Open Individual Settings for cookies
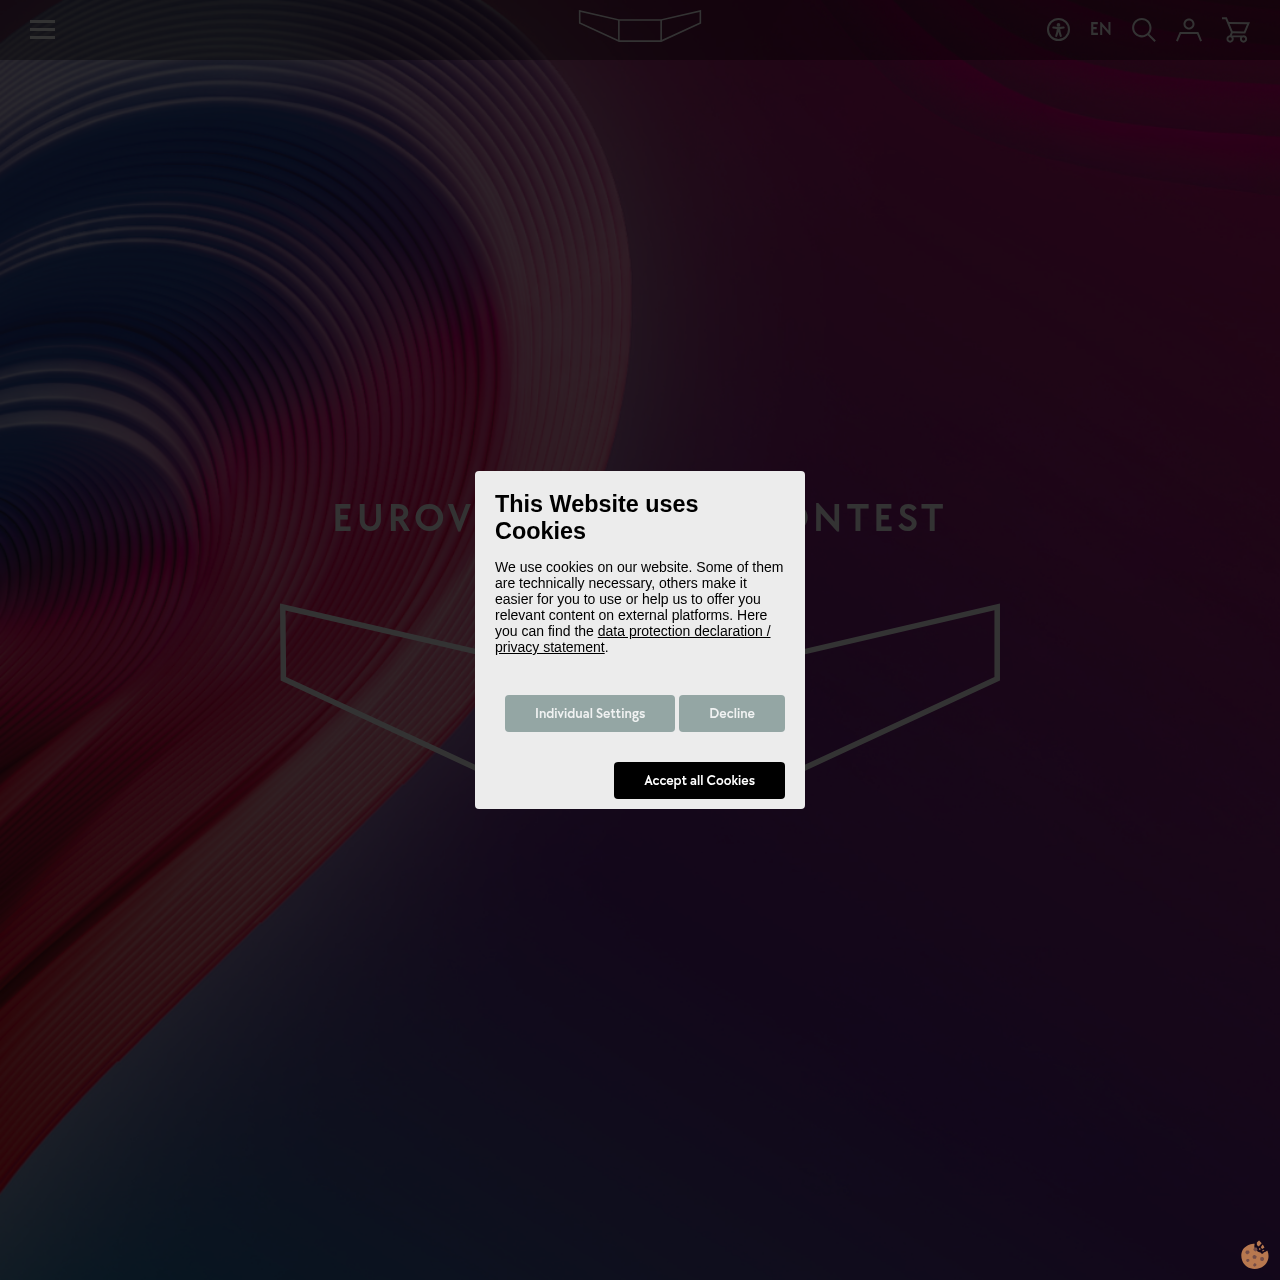 click(x=589, y=713)
